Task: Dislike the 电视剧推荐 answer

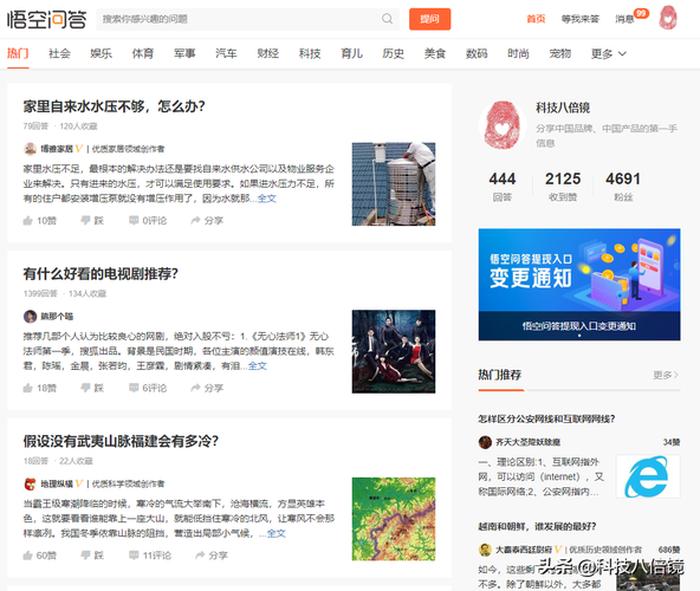Action: tap(92, 388)
